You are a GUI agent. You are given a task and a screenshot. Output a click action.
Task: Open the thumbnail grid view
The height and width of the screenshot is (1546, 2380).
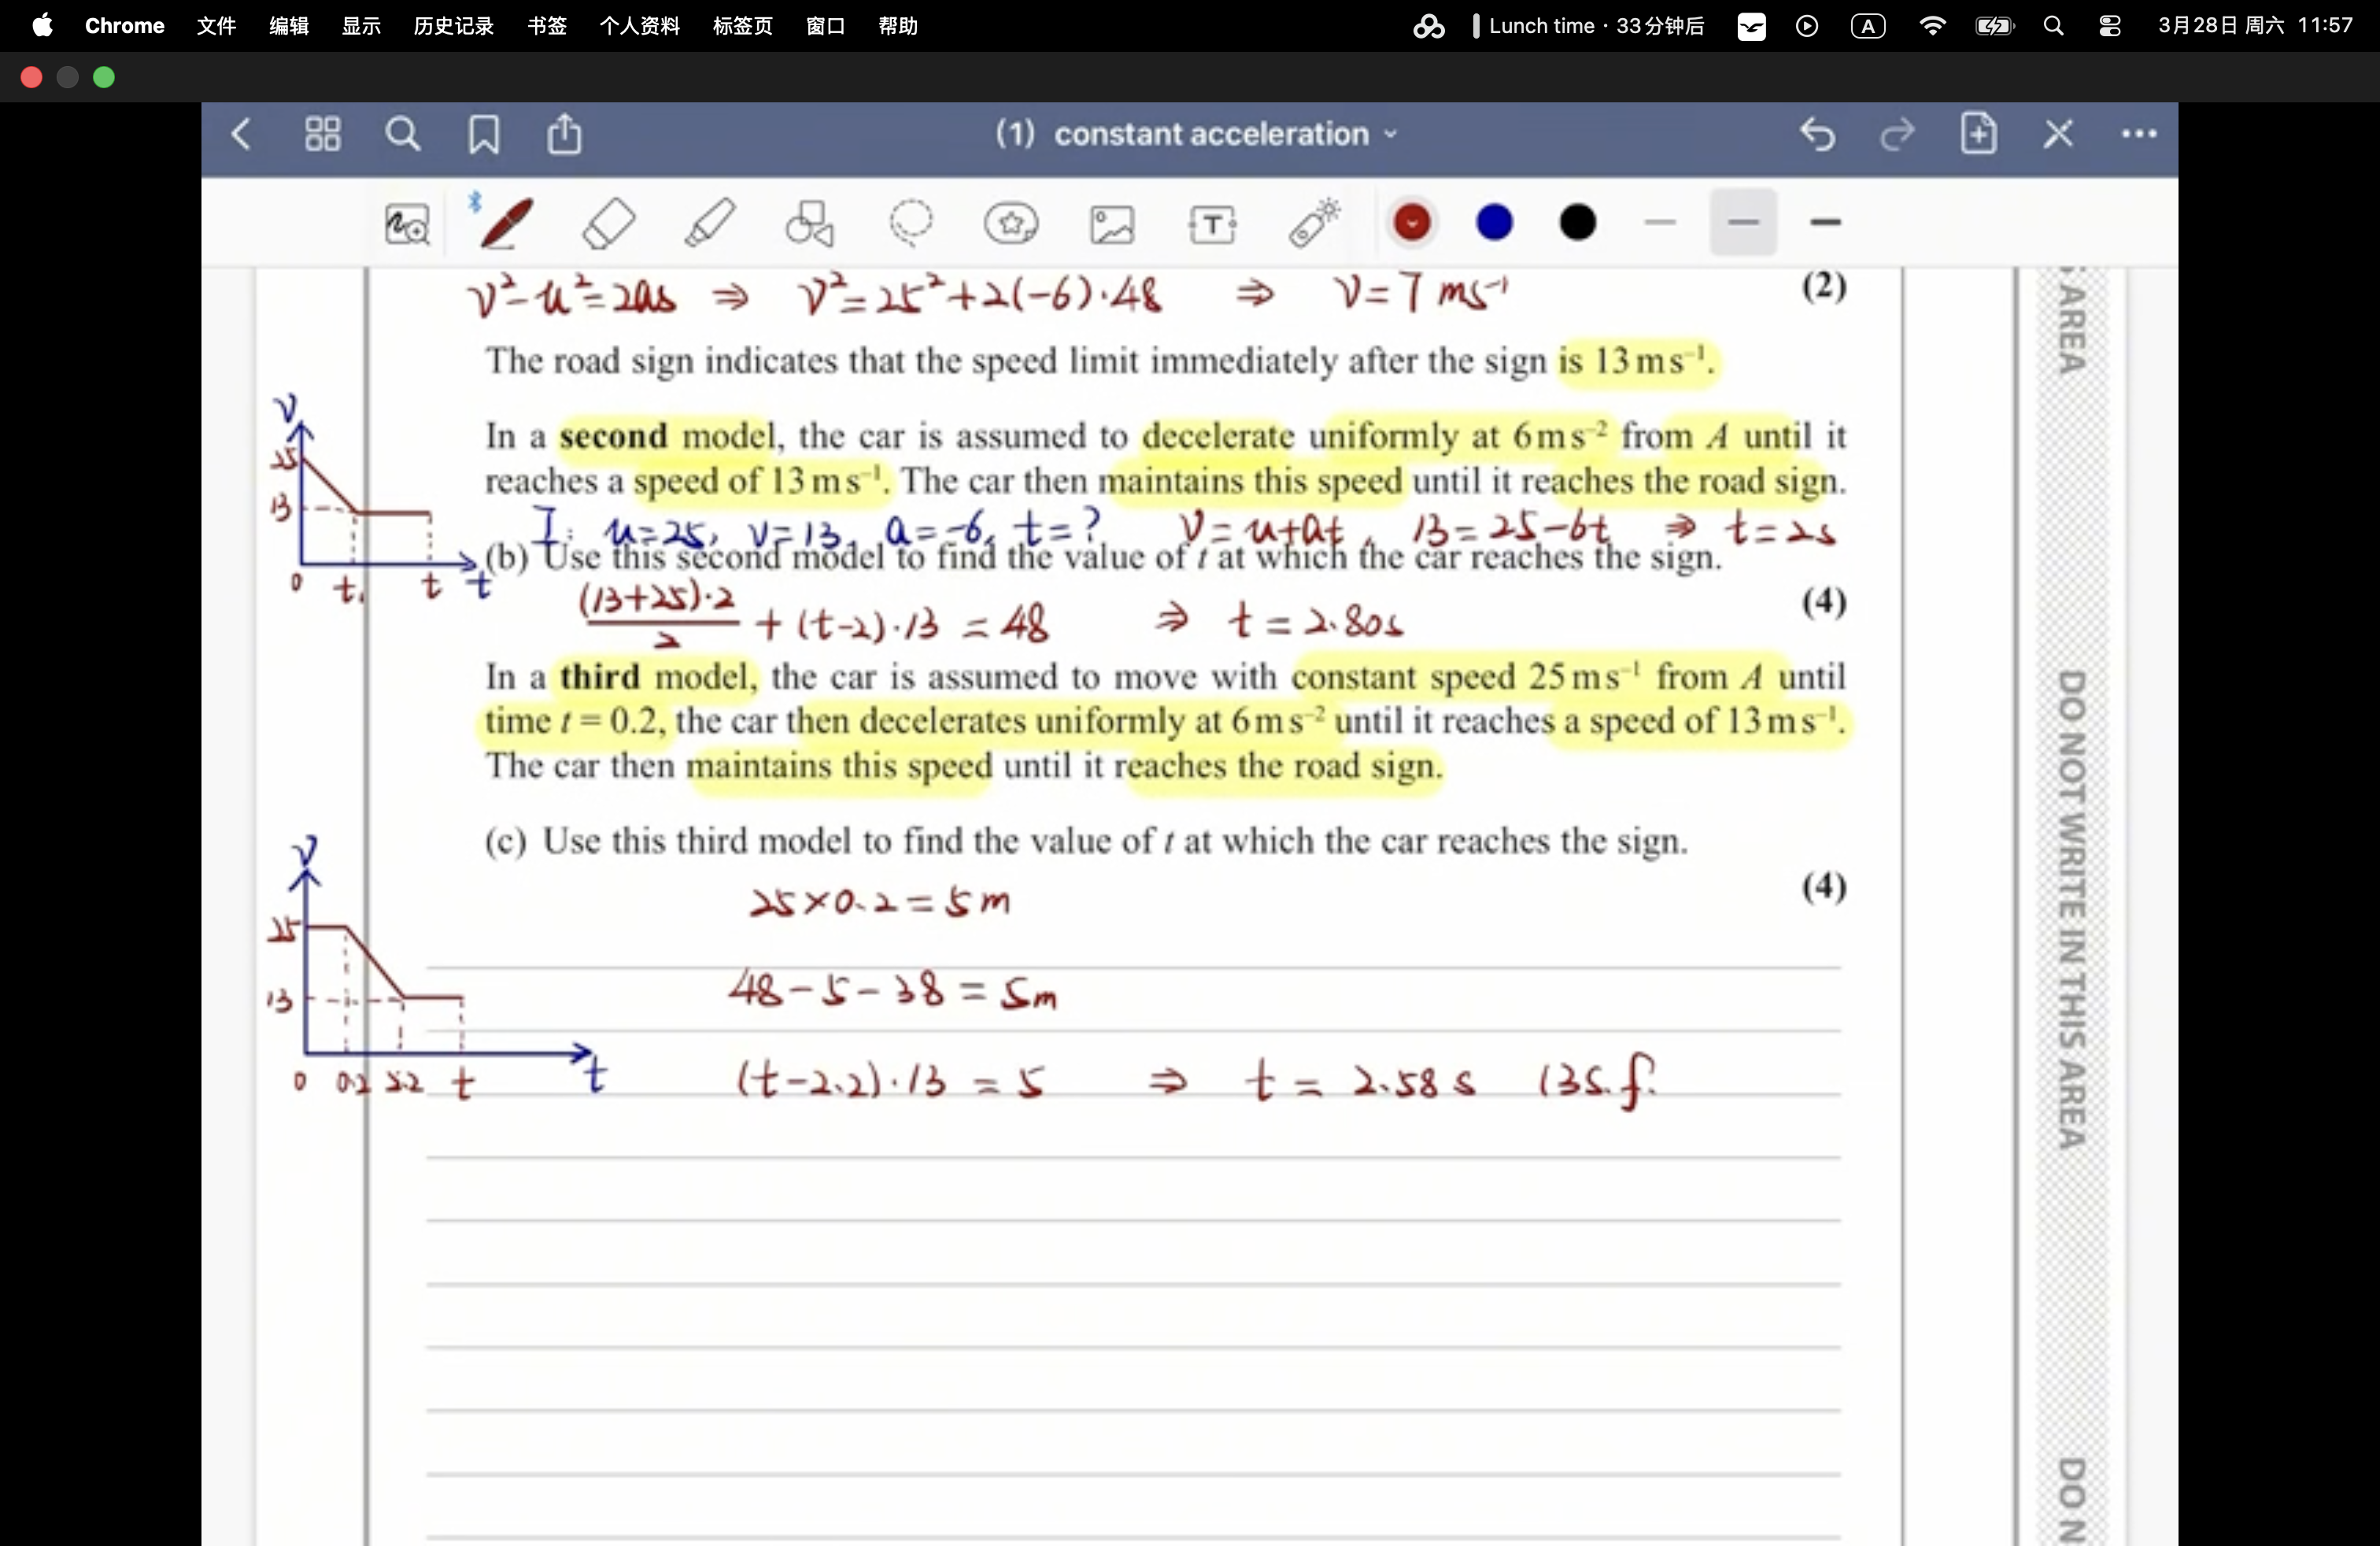pyautogui.click(x=322, y=134)
